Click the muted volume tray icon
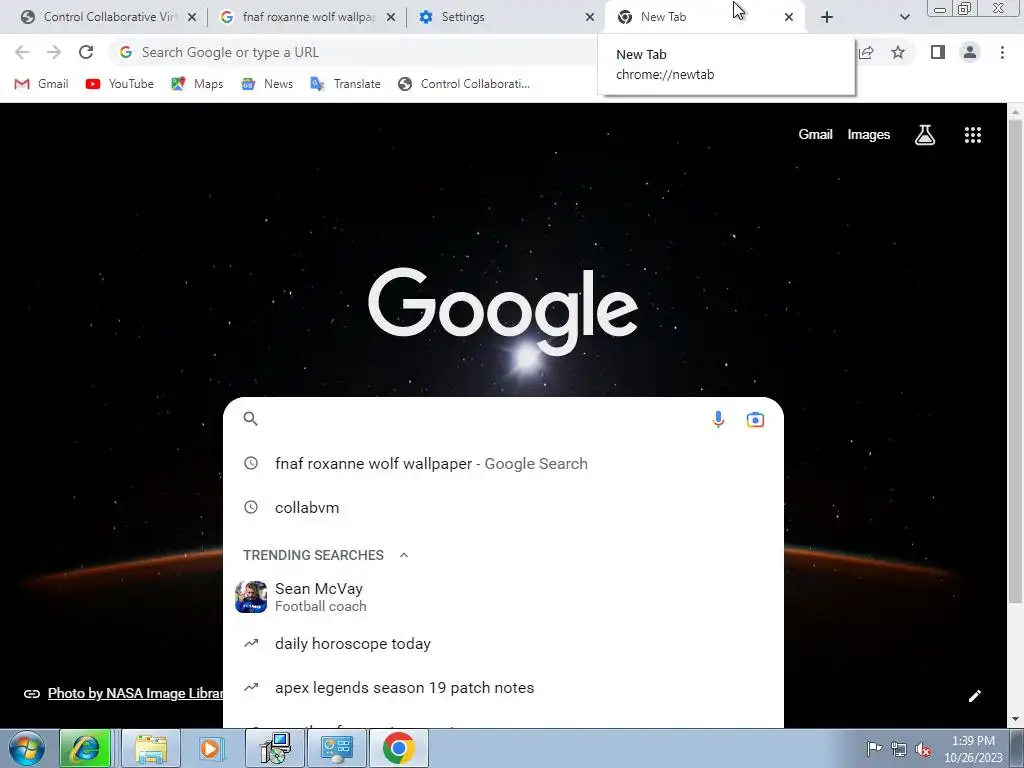1024x768 pixels. point(923,749)
